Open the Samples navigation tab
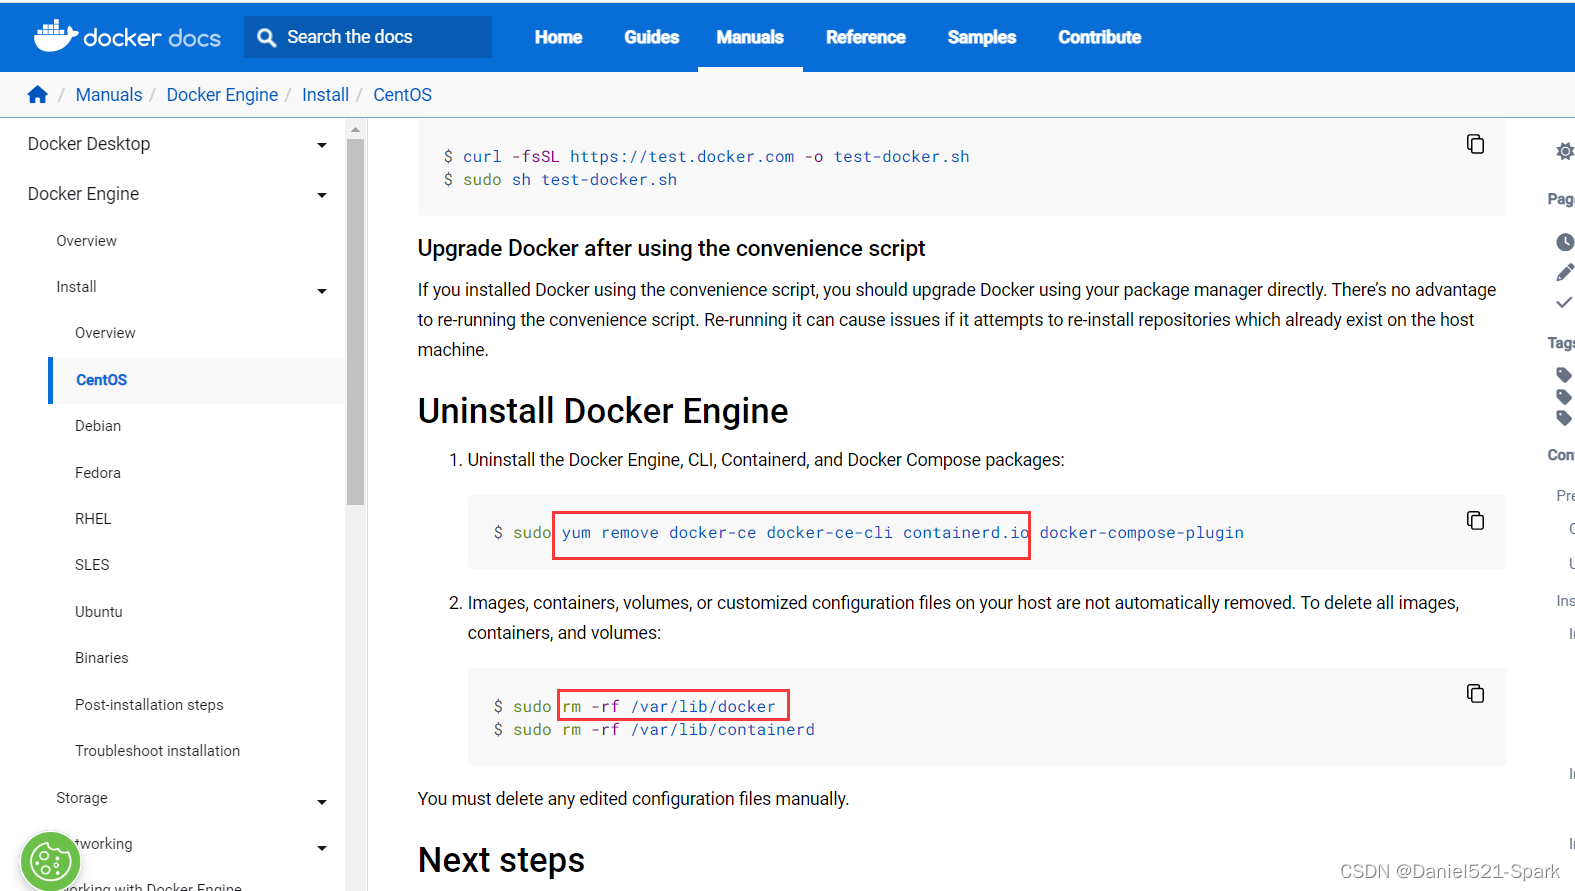1575x891 pixels. pyautogui.click(x=982, y=37)
